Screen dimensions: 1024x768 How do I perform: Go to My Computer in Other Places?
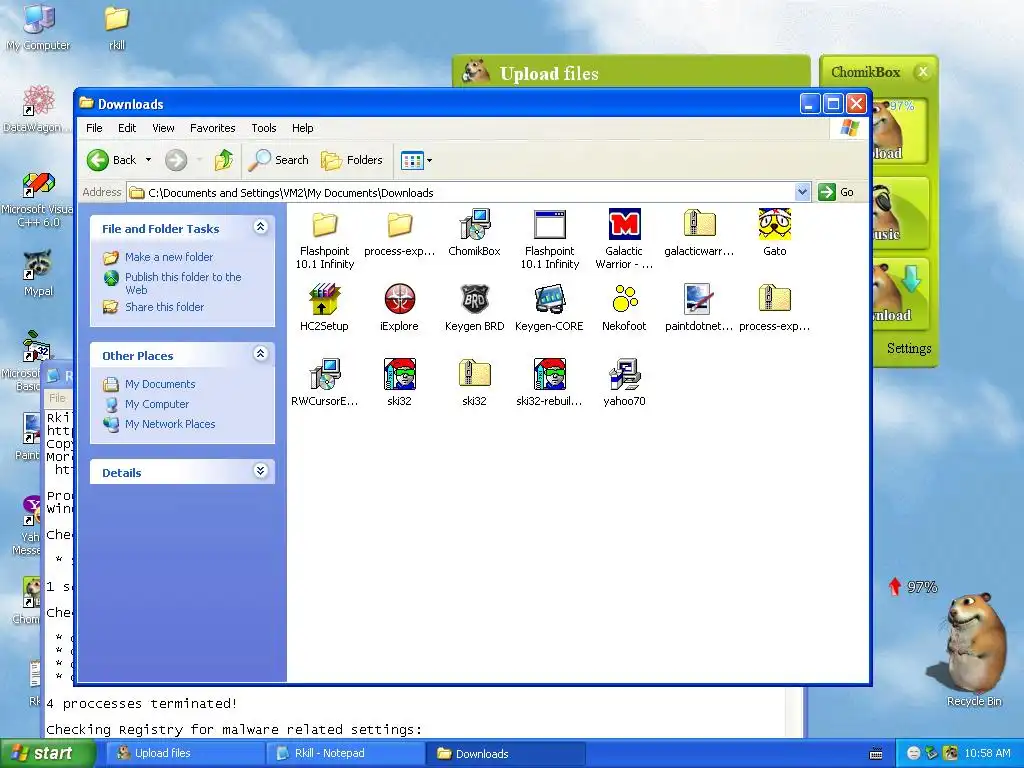click(x=157, y=404)
